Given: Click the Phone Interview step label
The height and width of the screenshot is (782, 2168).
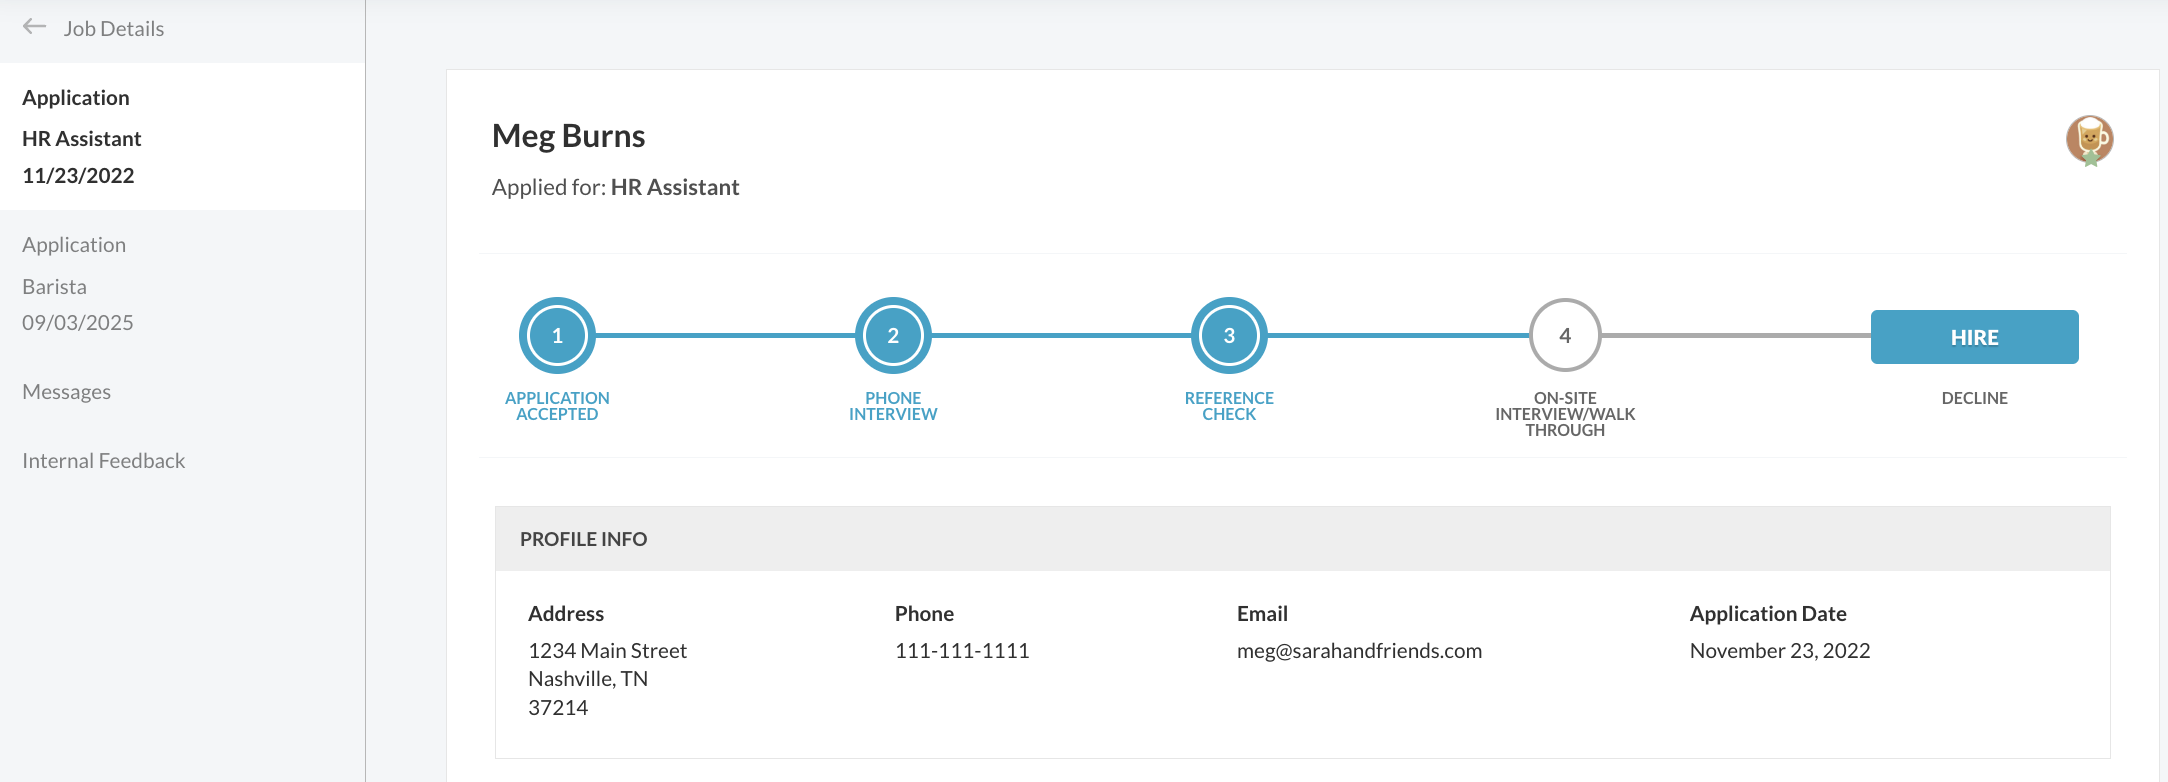Looking at the screenshot, I should 893,406.
